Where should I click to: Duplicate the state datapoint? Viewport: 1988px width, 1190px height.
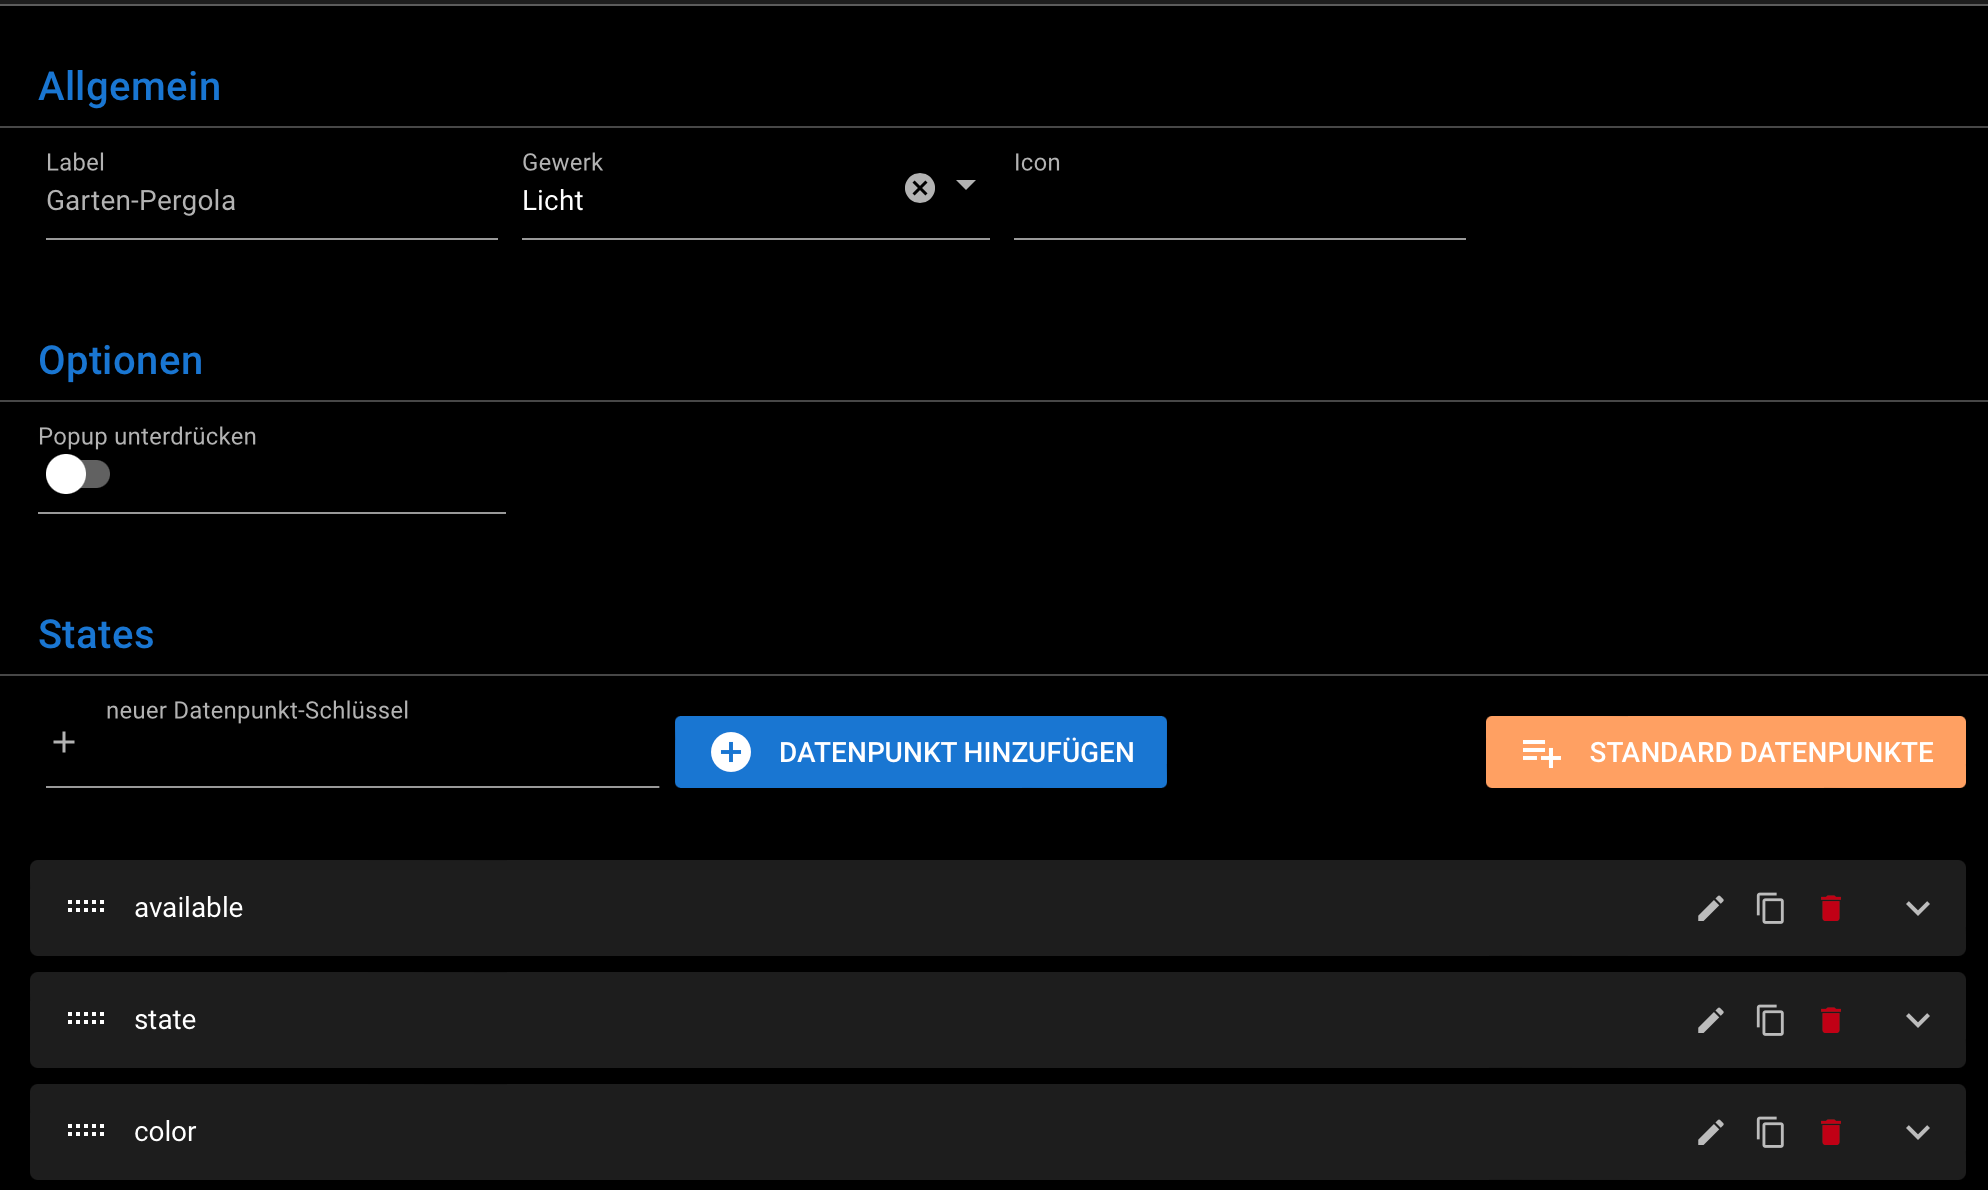point(1770,1020)
